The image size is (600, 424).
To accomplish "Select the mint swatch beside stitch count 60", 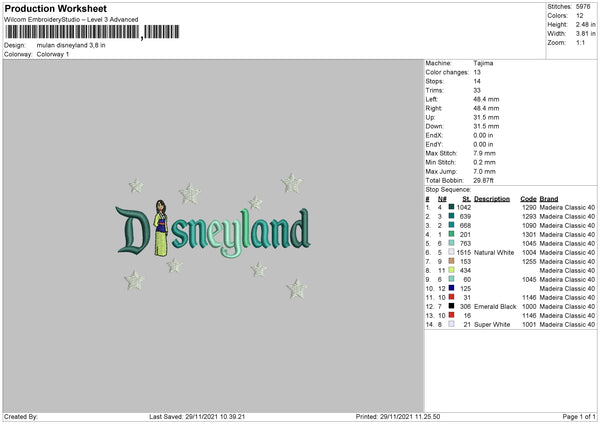I will click(x=451, y=279).
